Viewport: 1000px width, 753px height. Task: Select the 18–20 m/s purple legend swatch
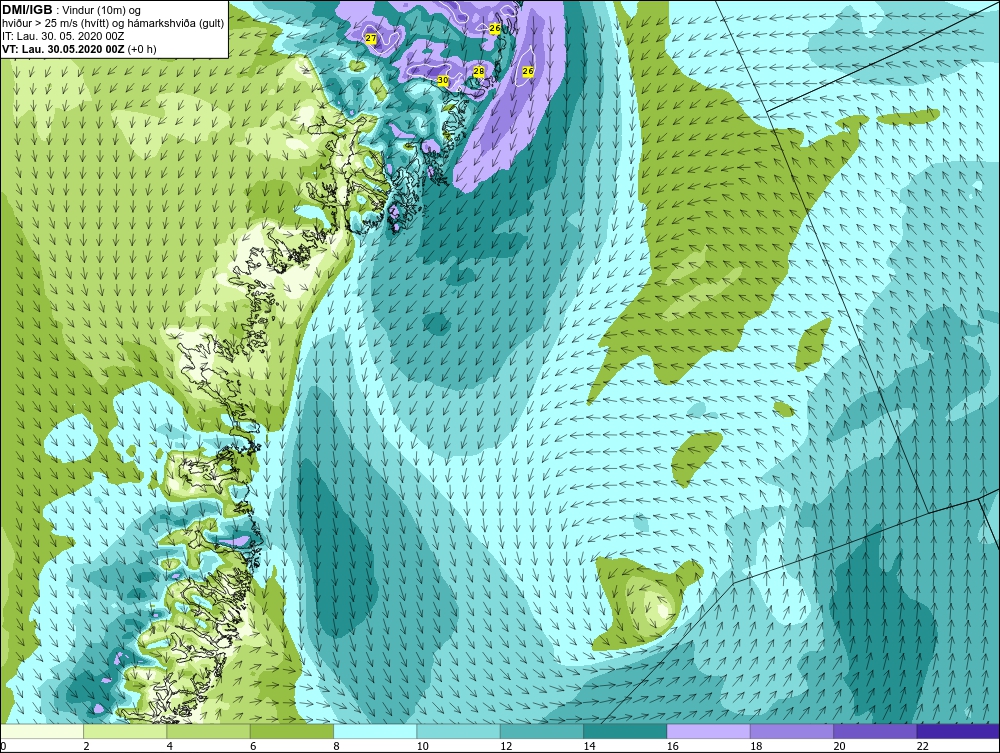(x=791, y=731)
